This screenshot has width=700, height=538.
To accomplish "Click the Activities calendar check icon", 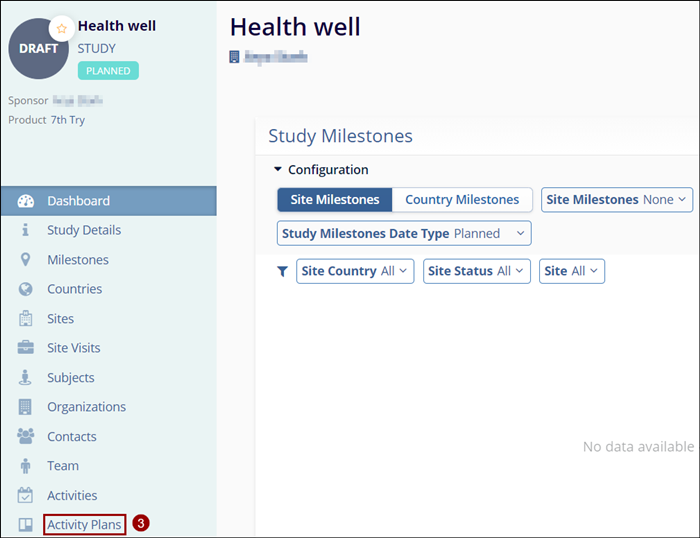I will click(x=26, y=496).
